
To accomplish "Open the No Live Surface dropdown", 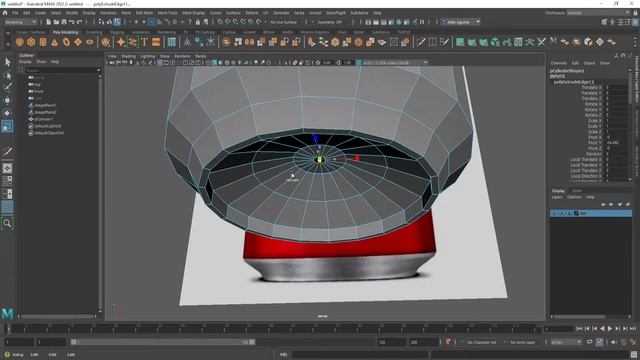I will 284,22.
